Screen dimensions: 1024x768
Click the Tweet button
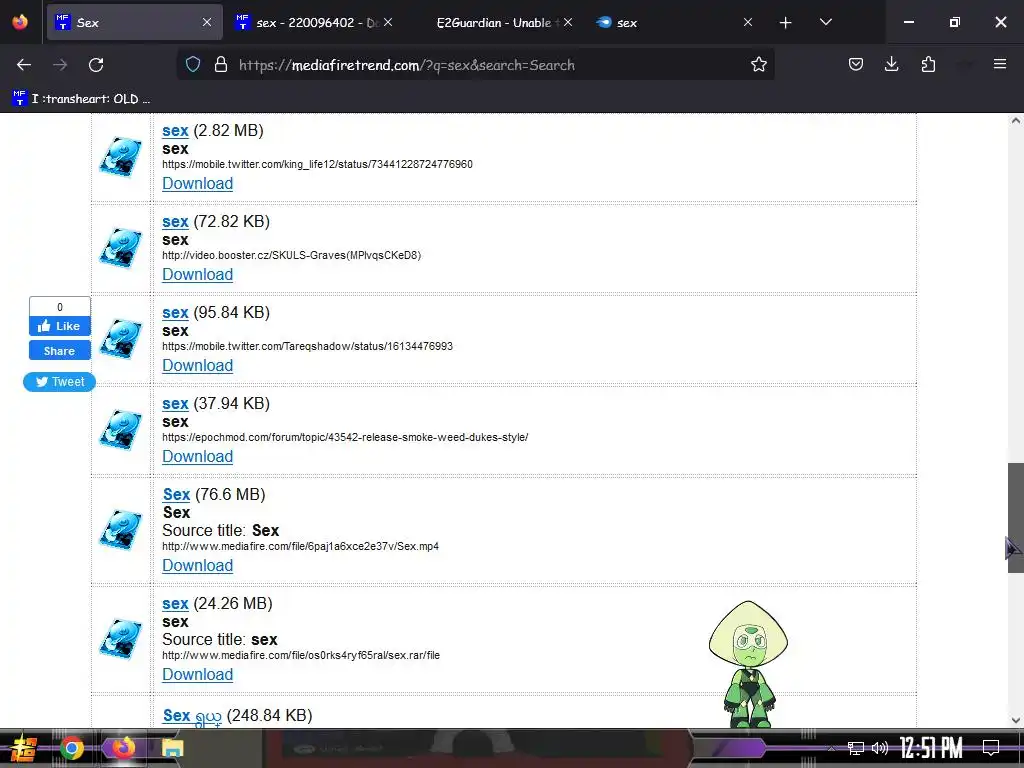tap(59, 382)
